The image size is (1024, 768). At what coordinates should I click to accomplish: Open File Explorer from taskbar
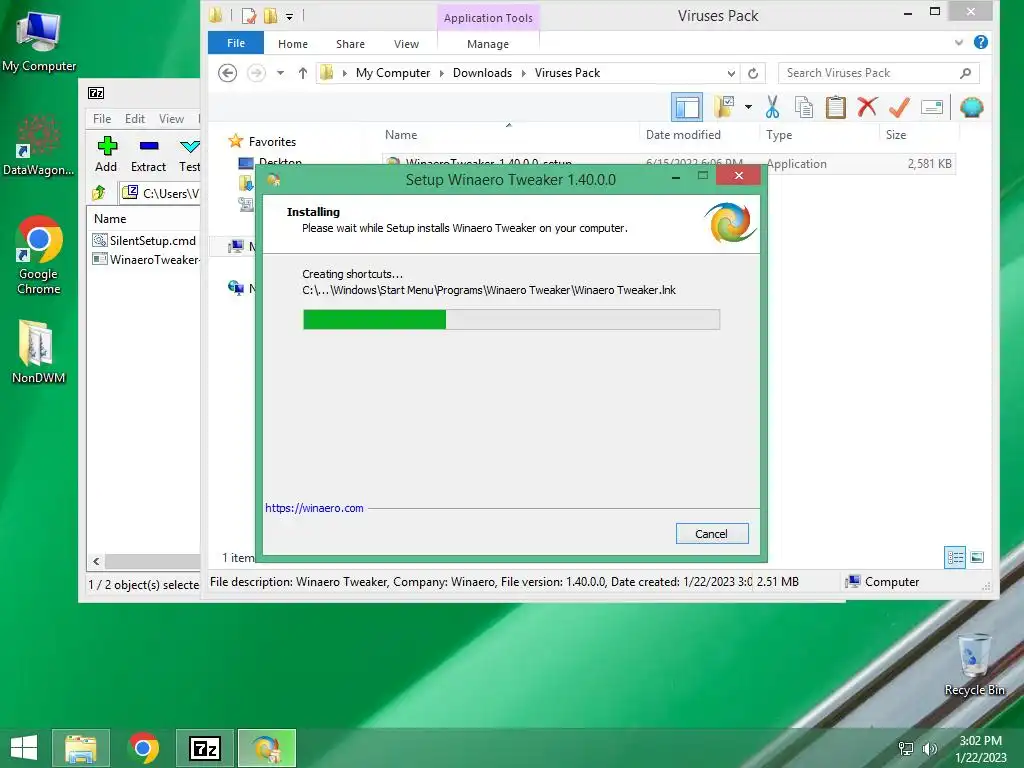click(81, 748)
